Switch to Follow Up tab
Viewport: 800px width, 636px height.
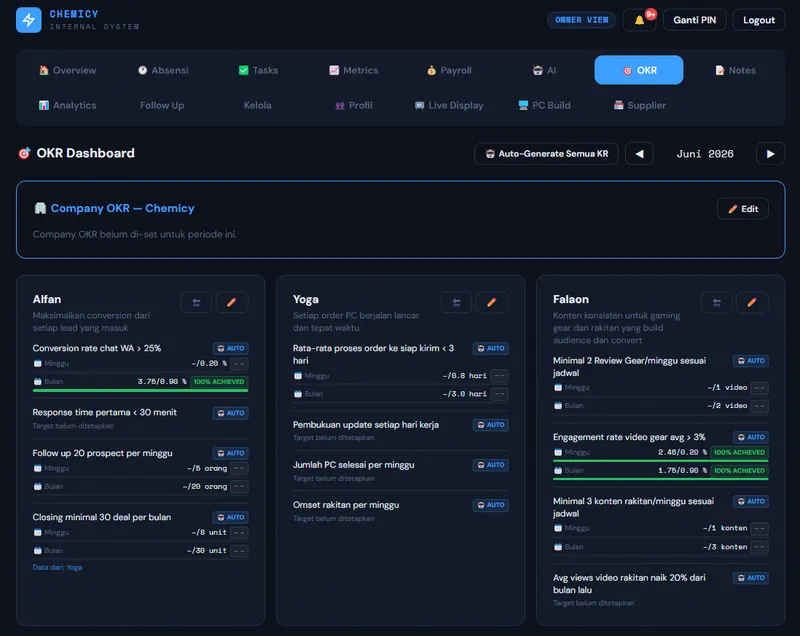[162, 106]
